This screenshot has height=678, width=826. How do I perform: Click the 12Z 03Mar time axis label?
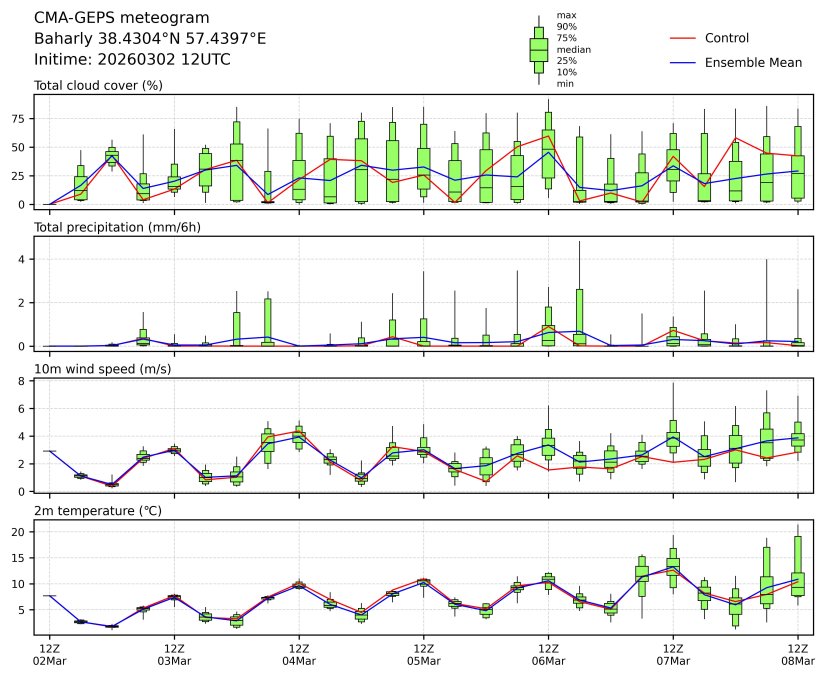click(174, 655)
